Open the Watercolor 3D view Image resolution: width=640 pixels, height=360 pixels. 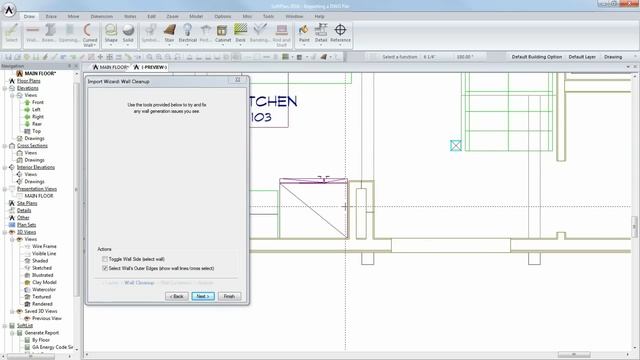(44, 289)
